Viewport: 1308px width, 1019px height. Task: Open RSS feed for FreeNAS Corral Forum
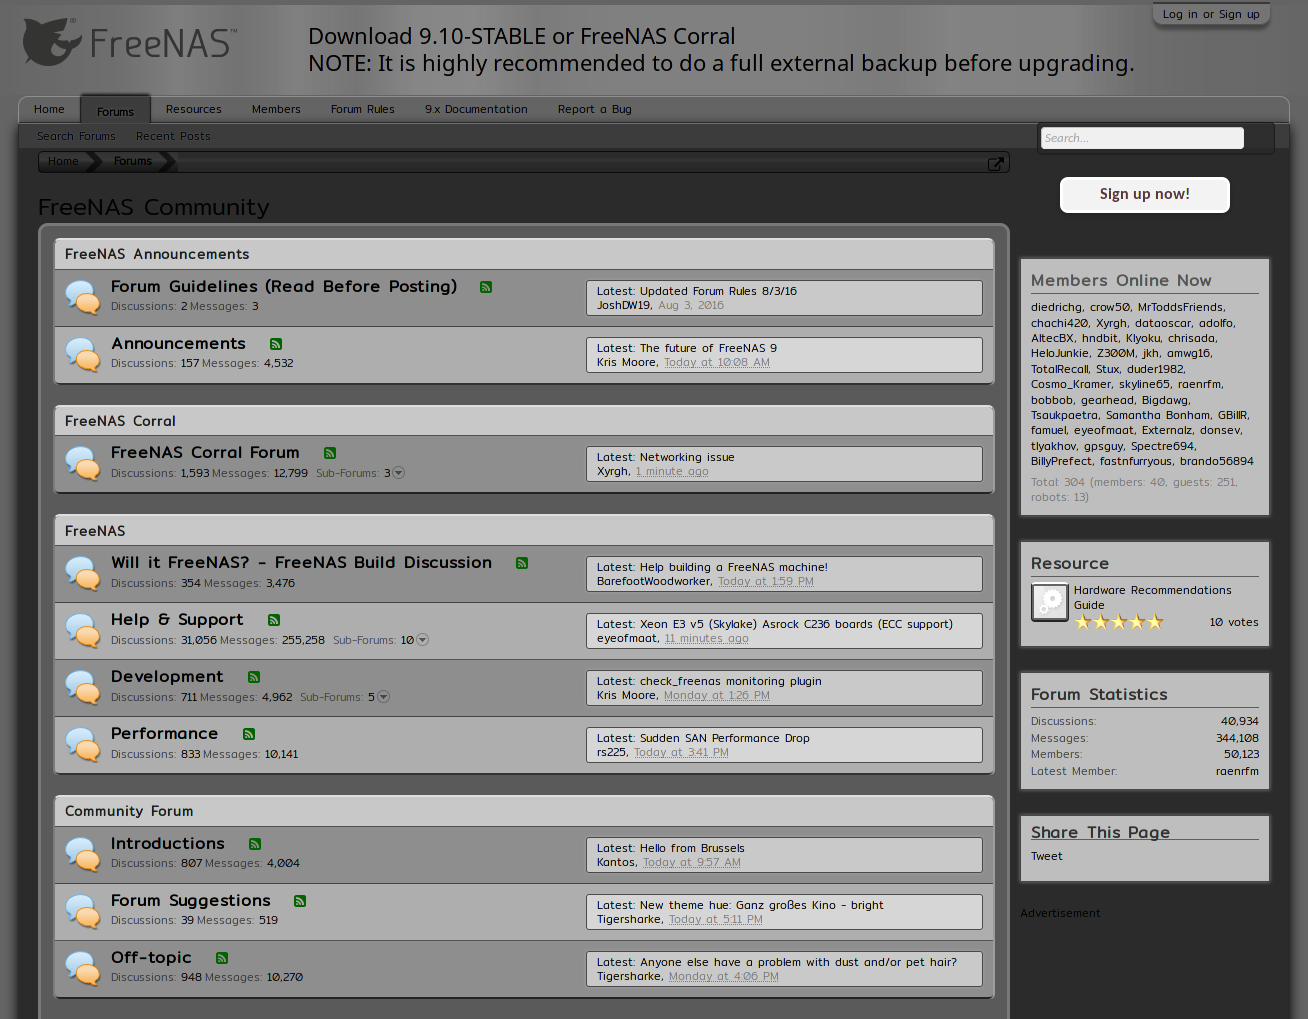tap(330, 453)
